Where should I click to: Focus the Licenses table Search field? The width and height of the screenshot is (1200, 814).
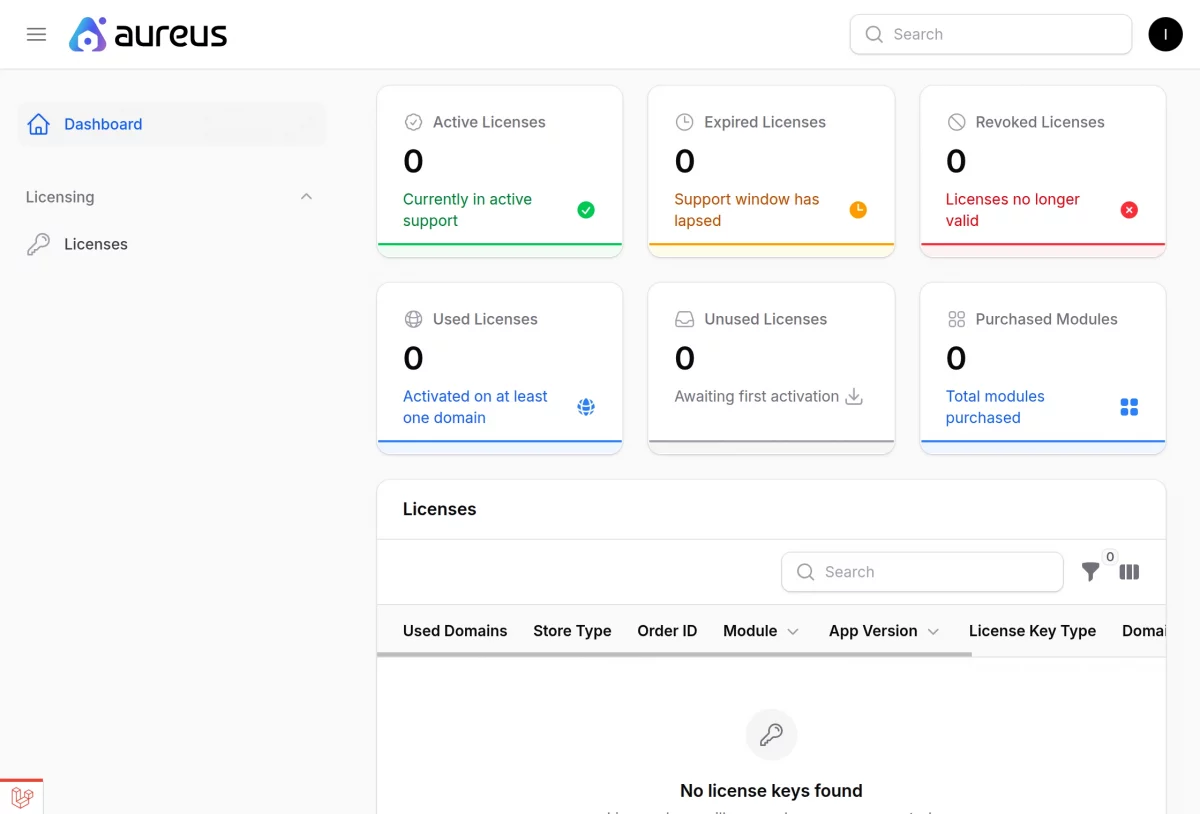[922, 572]
